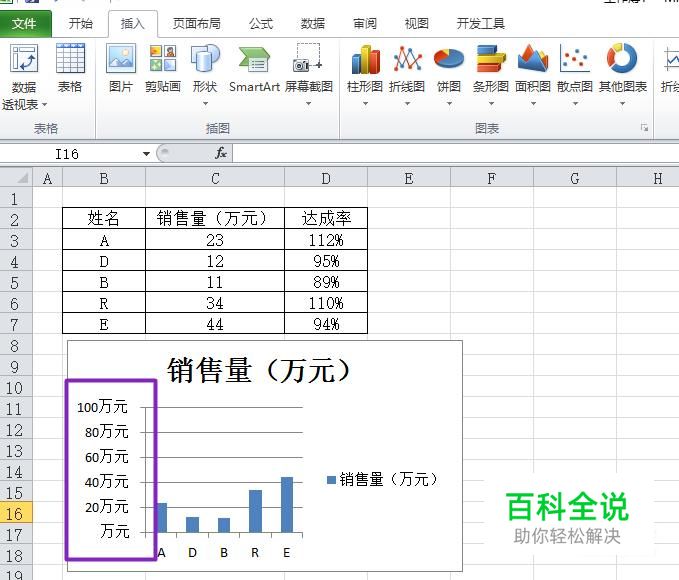Image resolution: width=679 pixels, height=580 pixels.
Task: Insert a table with 表格 icon
Action: tap(70, 58)
